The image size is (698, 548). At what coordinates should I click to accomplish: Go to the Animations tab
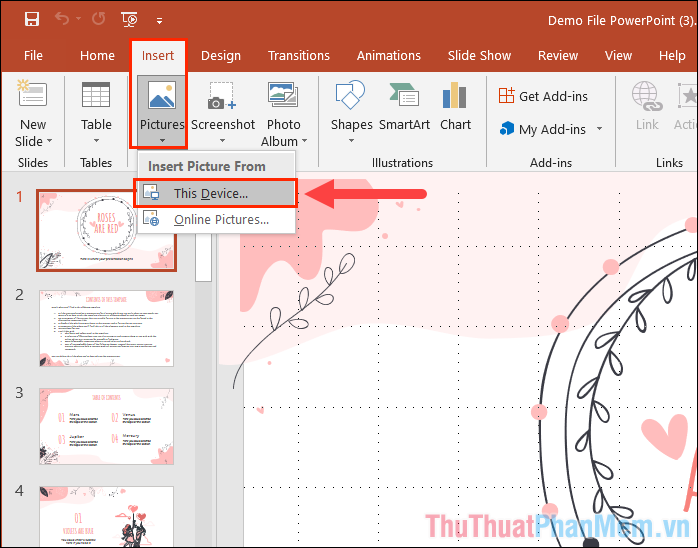click(x=389, y=55)
